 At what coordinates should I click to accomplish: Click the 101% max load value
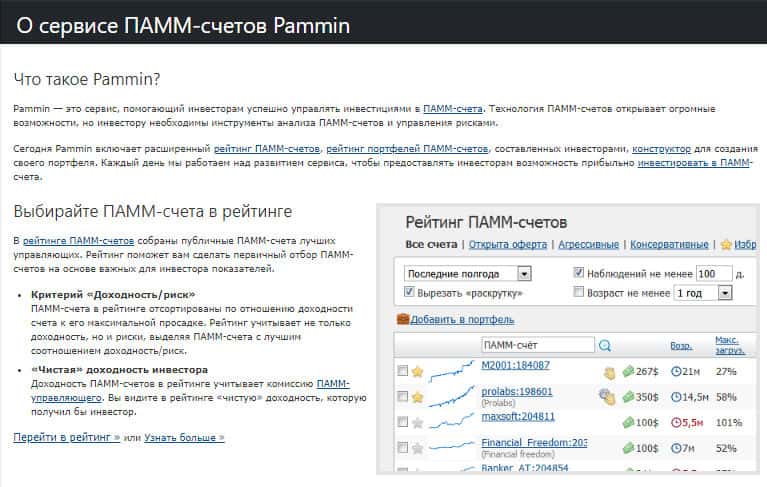(x=729, y=422)
